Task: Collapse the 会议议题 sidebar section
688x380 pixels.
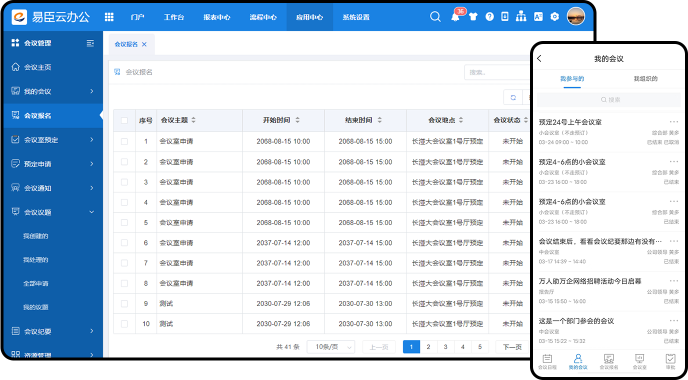Action: 53,212
